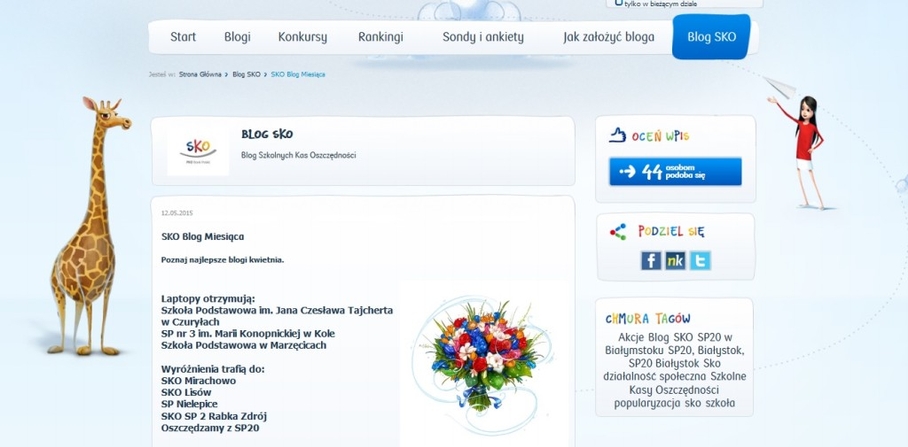Click the colorful share dots icon
Screen dimensions: 908x447
pos(618,232)
